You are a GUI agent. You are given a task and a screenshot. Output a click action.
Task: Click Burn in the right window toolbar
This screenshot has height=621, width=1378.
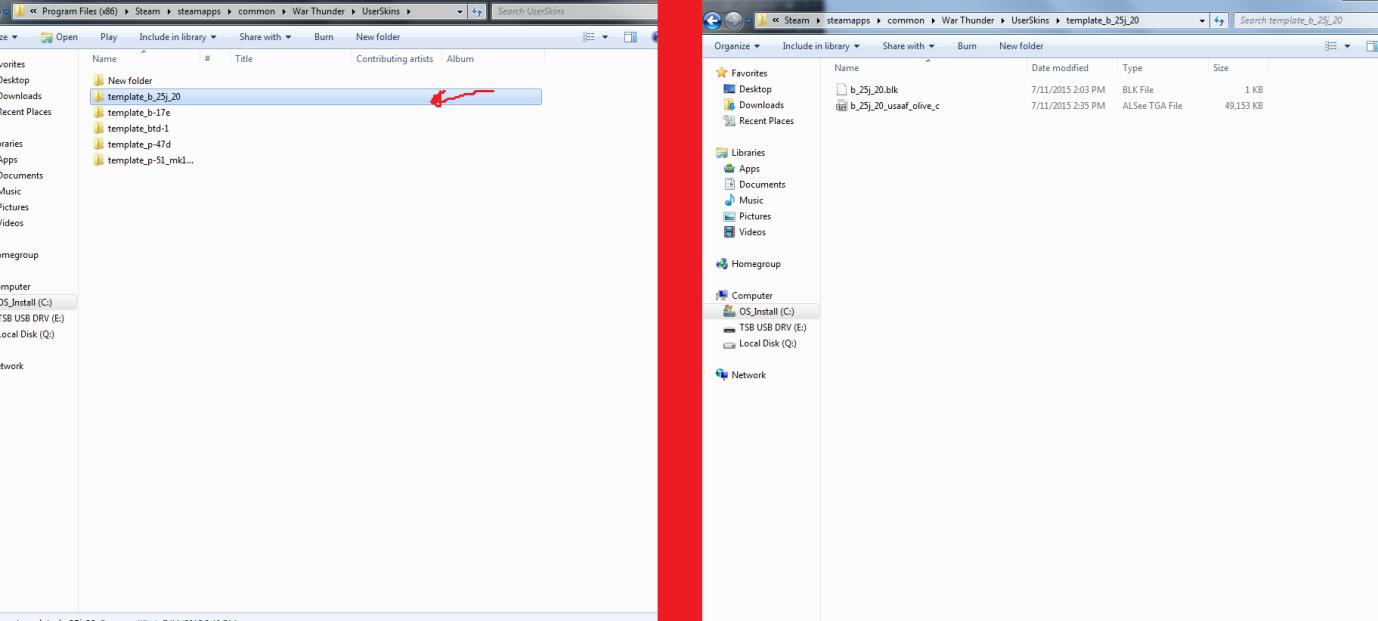[967, 47]
